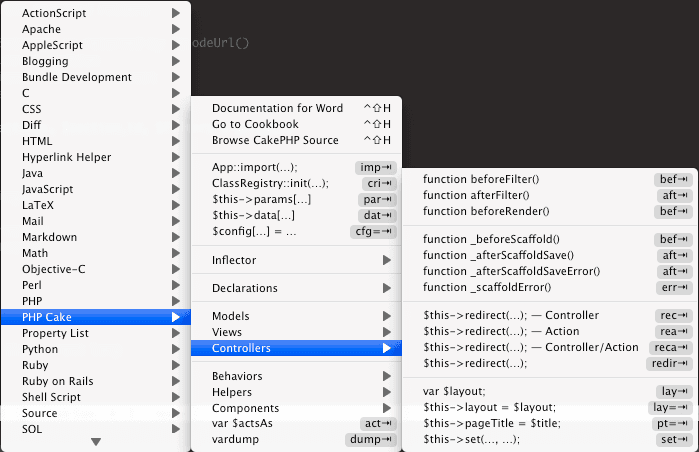Open the Python bundle submenu
Image resolution: width=699 pixels, height=452 pixels.
(x=96, y=349)
